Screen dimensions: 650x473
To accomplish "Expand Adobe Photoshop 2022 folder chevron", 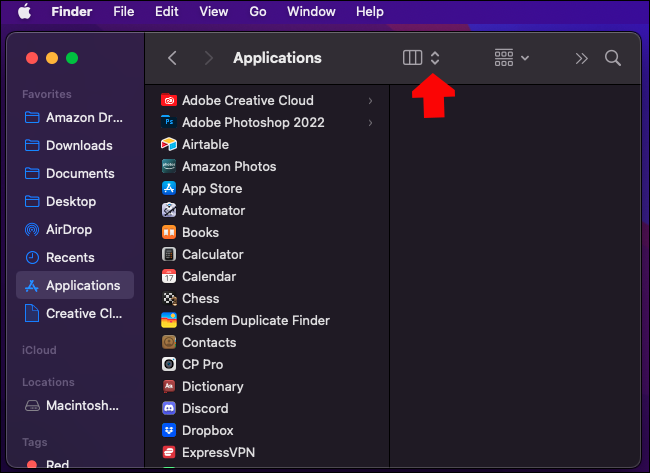I will click(x=371, y=122).
